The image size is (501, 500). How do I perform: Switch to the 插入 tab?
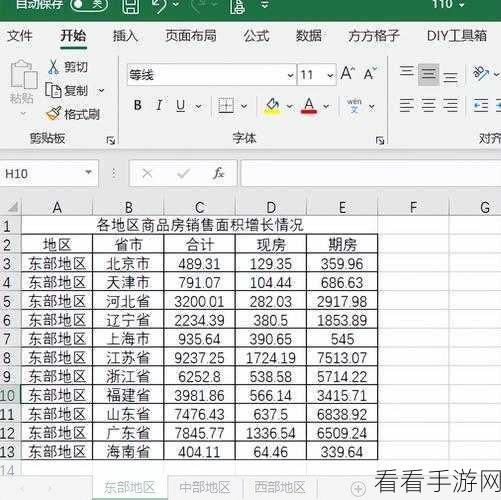pos(125,35)
